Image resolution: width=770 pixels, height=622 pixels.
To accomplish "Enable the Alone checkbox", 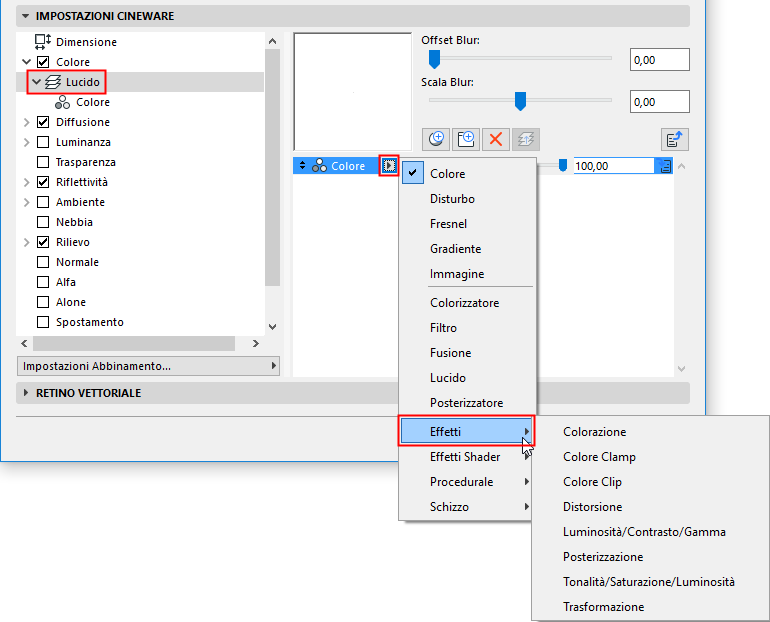I will [x=43, y=302].
